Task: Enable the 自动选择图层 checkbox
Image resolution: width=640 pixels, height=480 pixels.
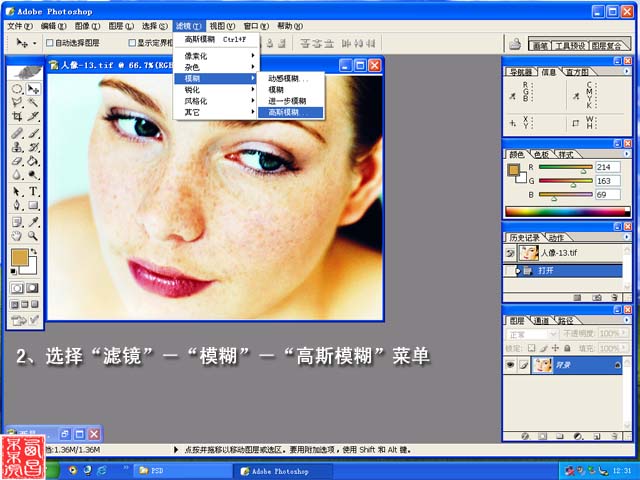Action: 50,42
